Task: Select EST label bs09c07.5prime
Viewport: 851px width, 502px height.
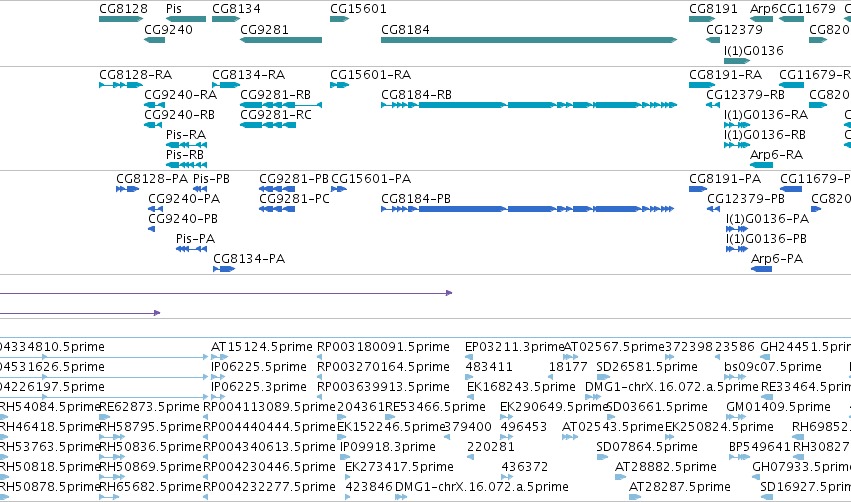Action: click(x=773, y=367)
